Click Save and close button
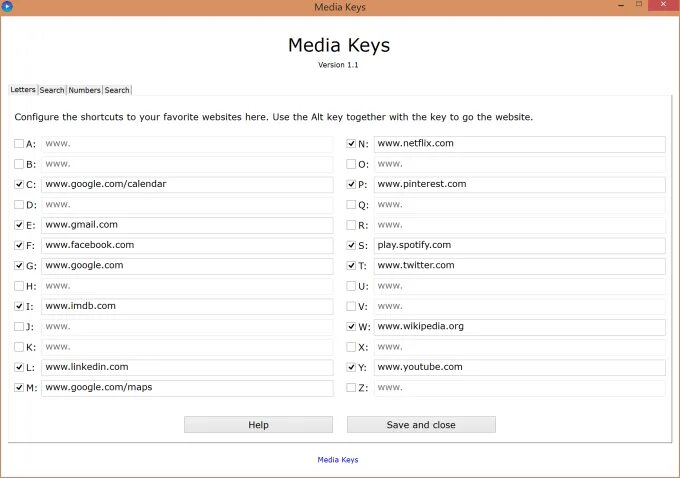Screen dimensions: 680x478 coord(421,425)
